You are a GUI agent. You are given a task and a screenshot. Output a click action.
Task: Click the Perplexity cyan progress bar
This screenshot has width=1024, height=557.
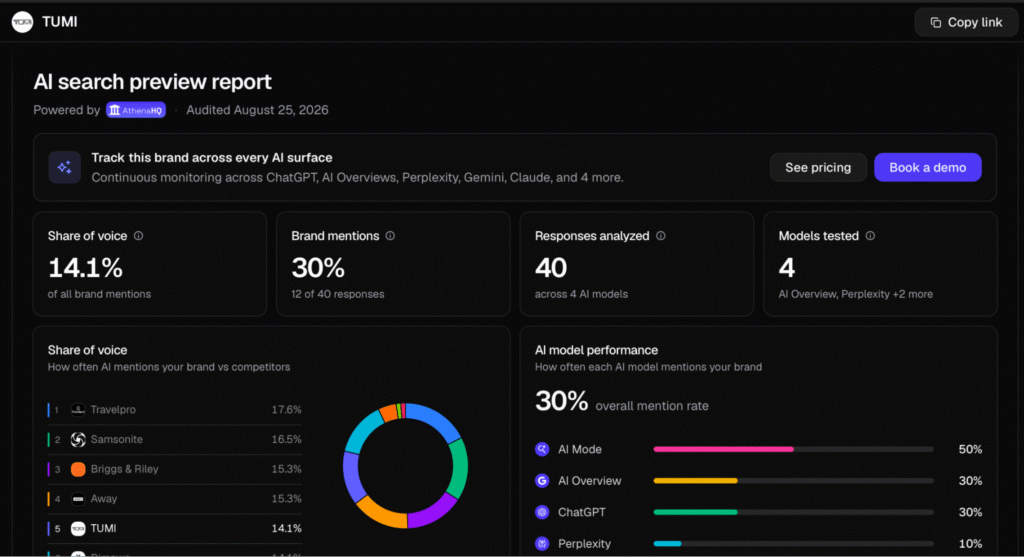(x=667, y=543)
